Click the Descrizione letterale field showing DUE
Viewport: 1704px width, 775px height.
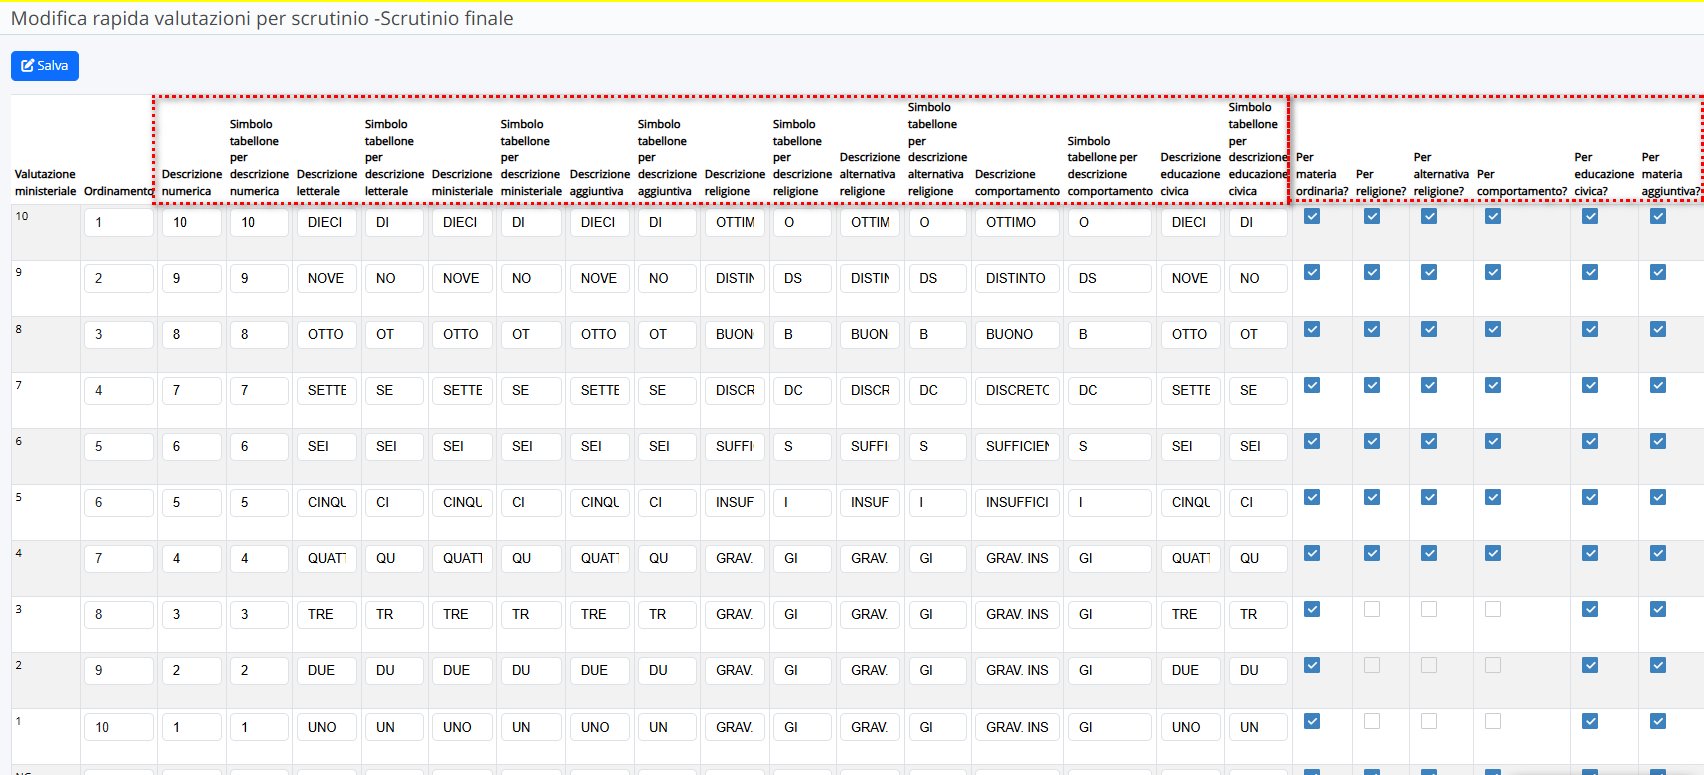coord(327,670)
